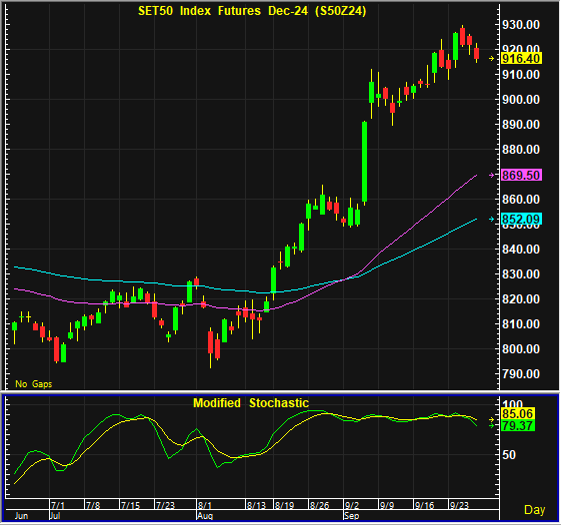Click the Sep month label on the axis
This screenshot has height=525, width=561.
coord(351,516)
